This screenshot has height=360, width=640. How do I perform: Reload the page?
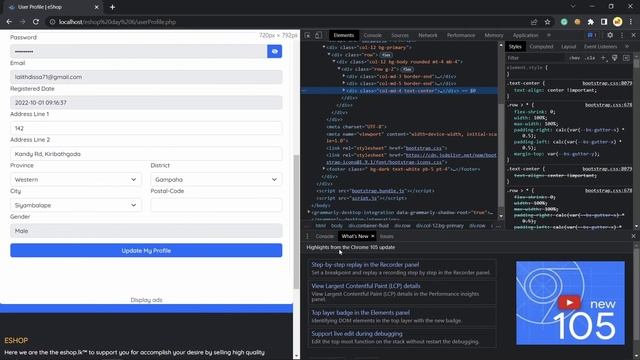36,22
